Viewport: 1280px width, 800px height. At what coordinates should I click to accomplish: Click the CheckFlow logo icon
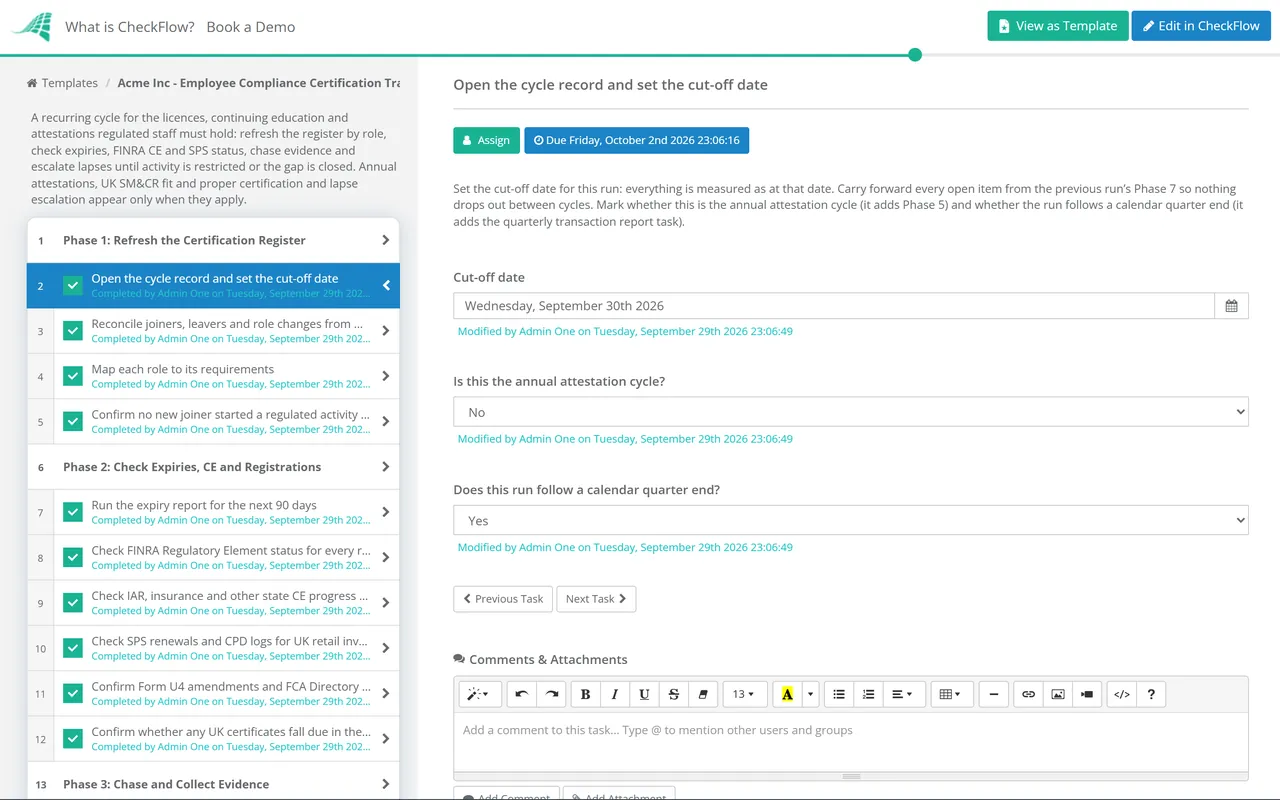click(31, 27)
